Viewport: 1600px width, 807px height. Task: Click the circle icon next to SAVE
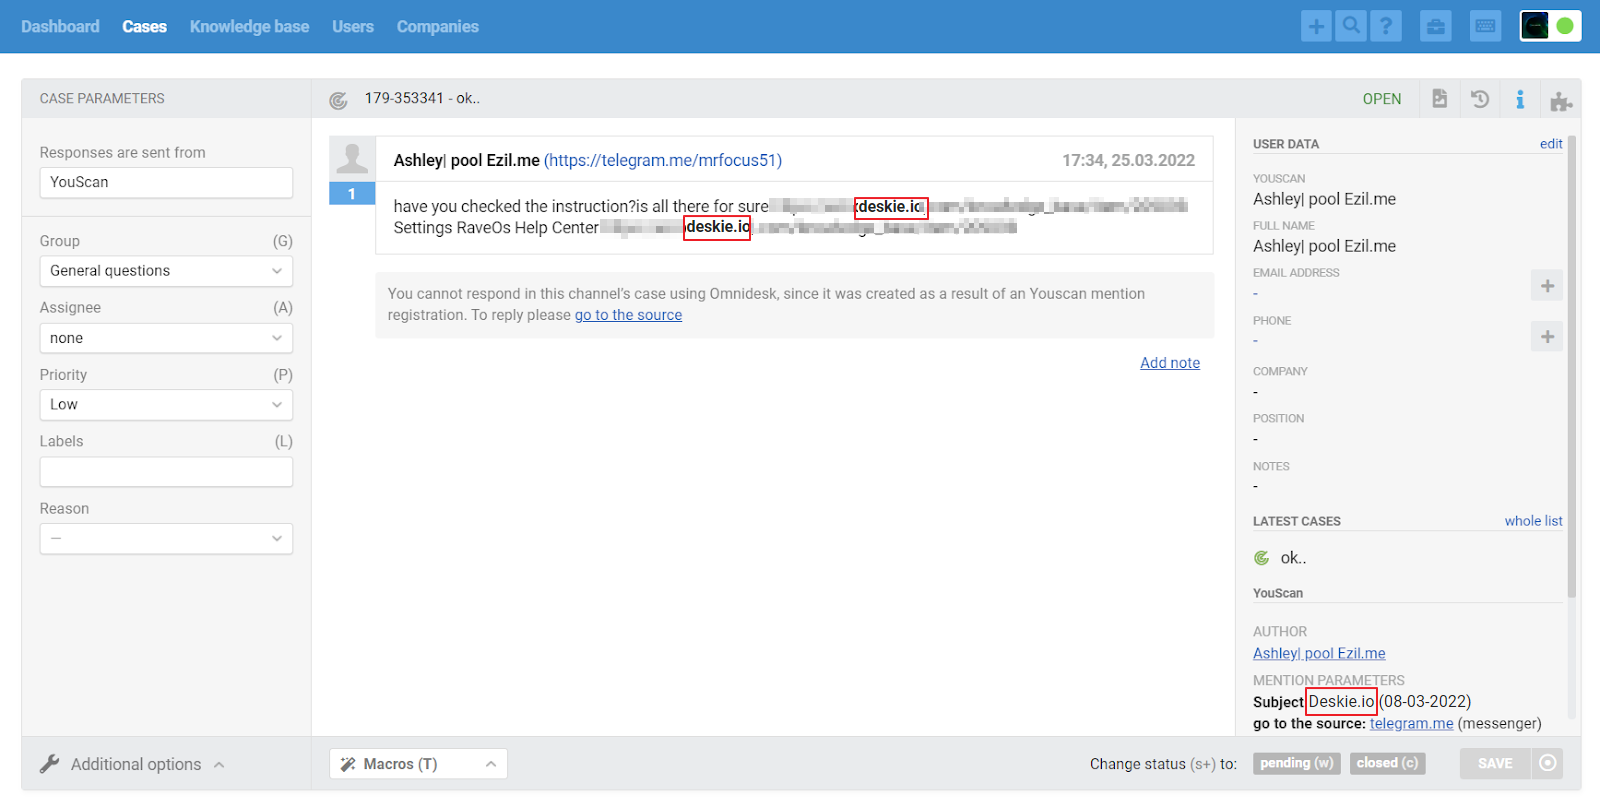1548,763
